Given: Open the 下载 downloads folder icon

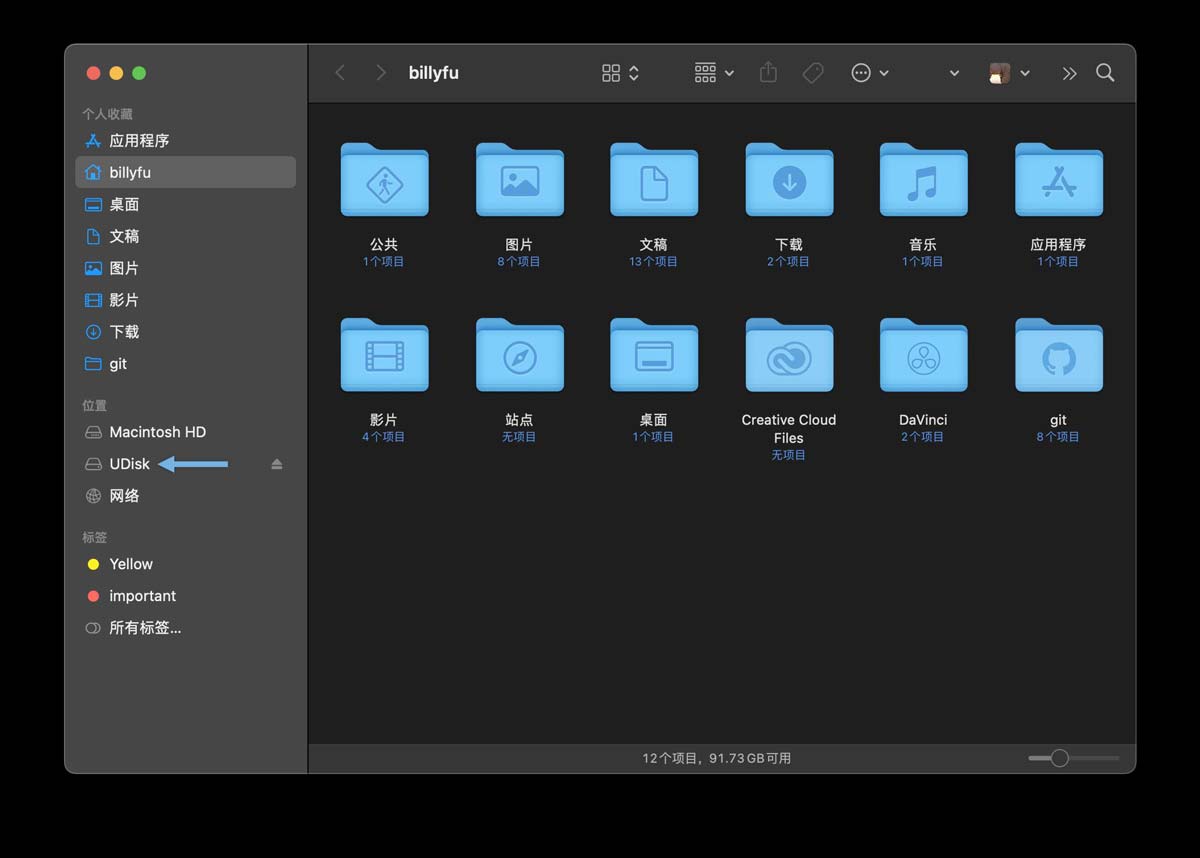Looking at the screenshot, I should click(x=789, y=181).
